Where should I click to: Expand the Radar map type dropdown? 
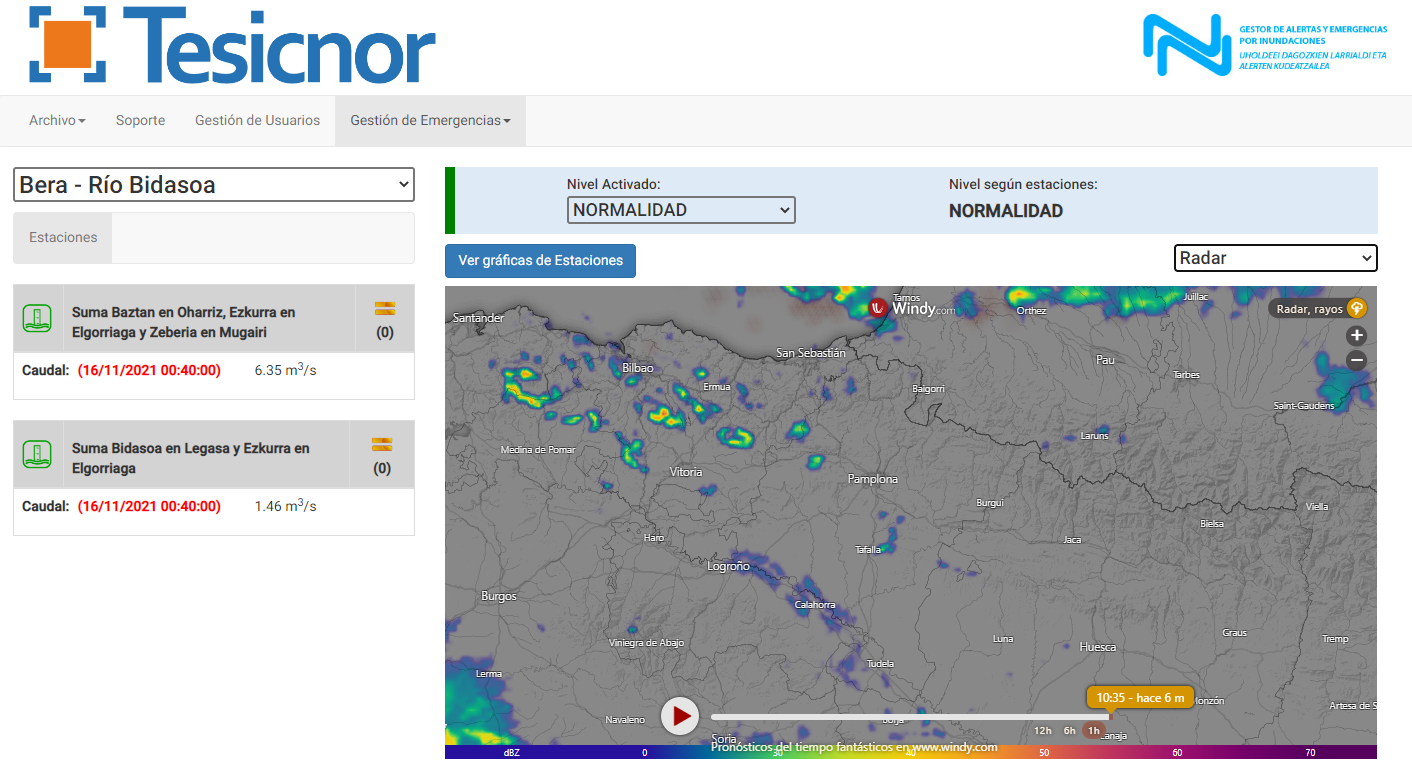[1275, 258]
